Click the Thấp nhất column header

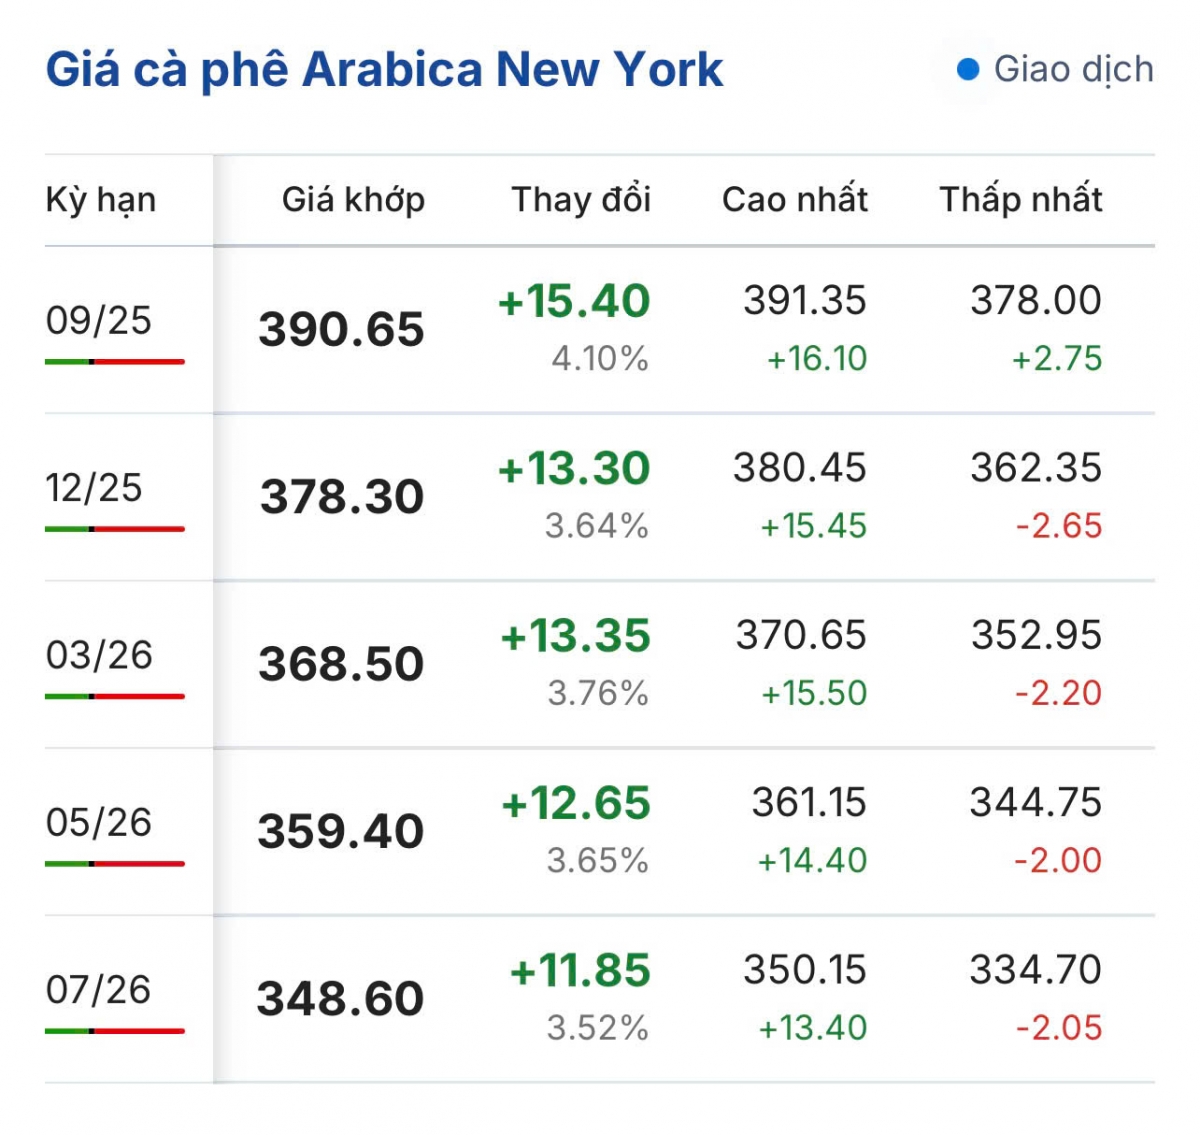click(x=1021, y=199)
